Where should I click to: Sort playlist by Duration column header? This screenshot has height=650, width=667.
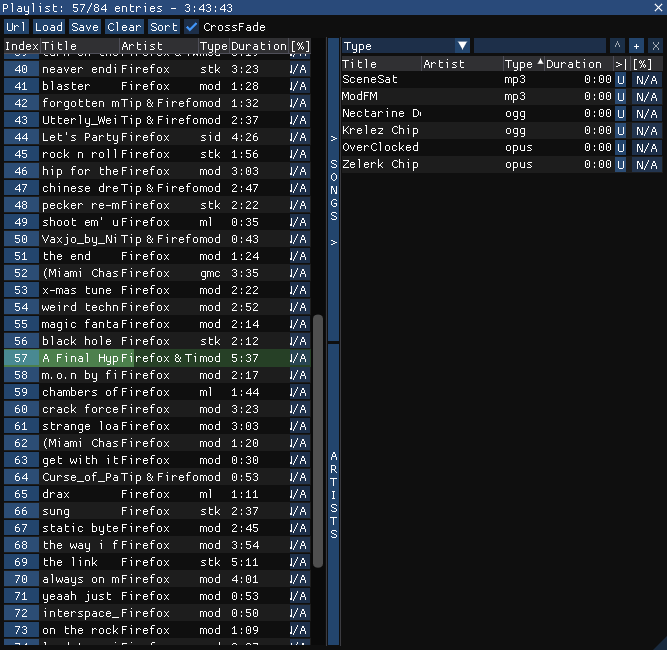(x=259, y=46)
